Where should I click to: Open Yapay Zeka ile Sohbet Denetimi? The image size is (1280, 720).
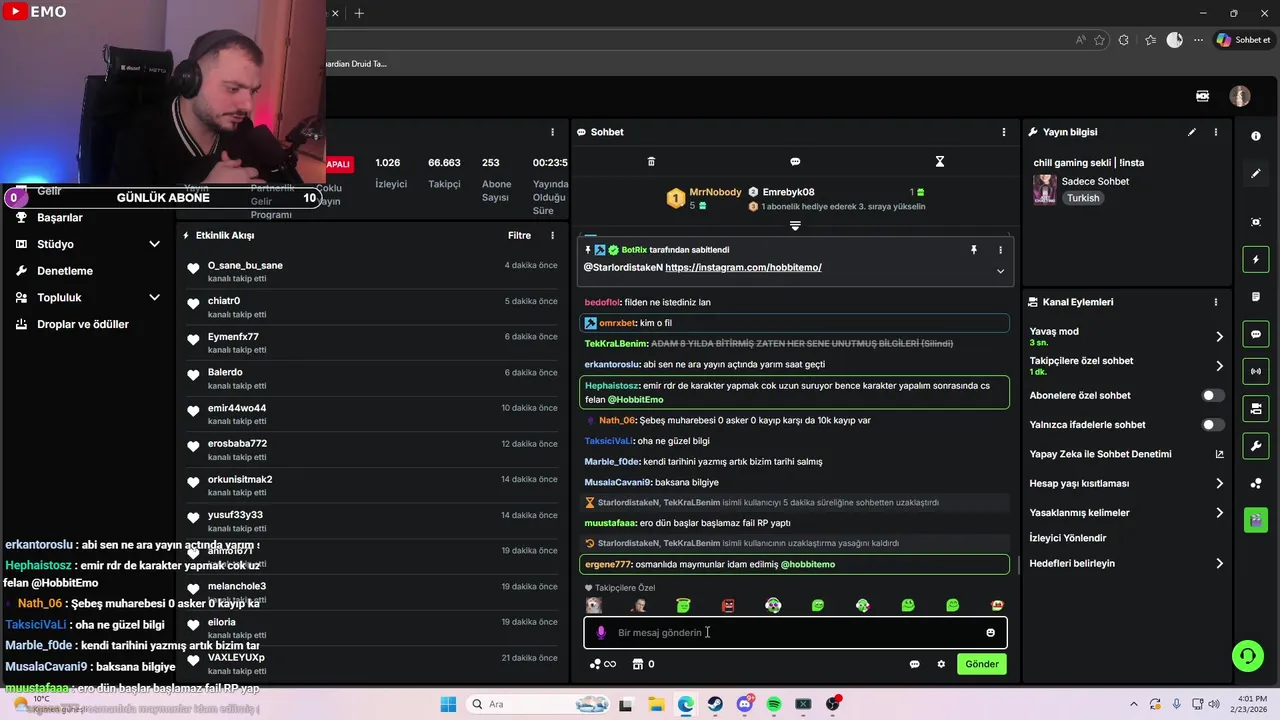tap(1126, 454)
